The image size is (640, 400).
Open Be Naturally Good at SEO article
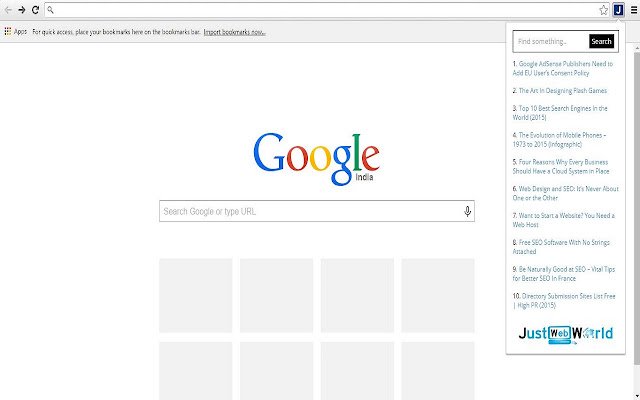tap(563, 273)
